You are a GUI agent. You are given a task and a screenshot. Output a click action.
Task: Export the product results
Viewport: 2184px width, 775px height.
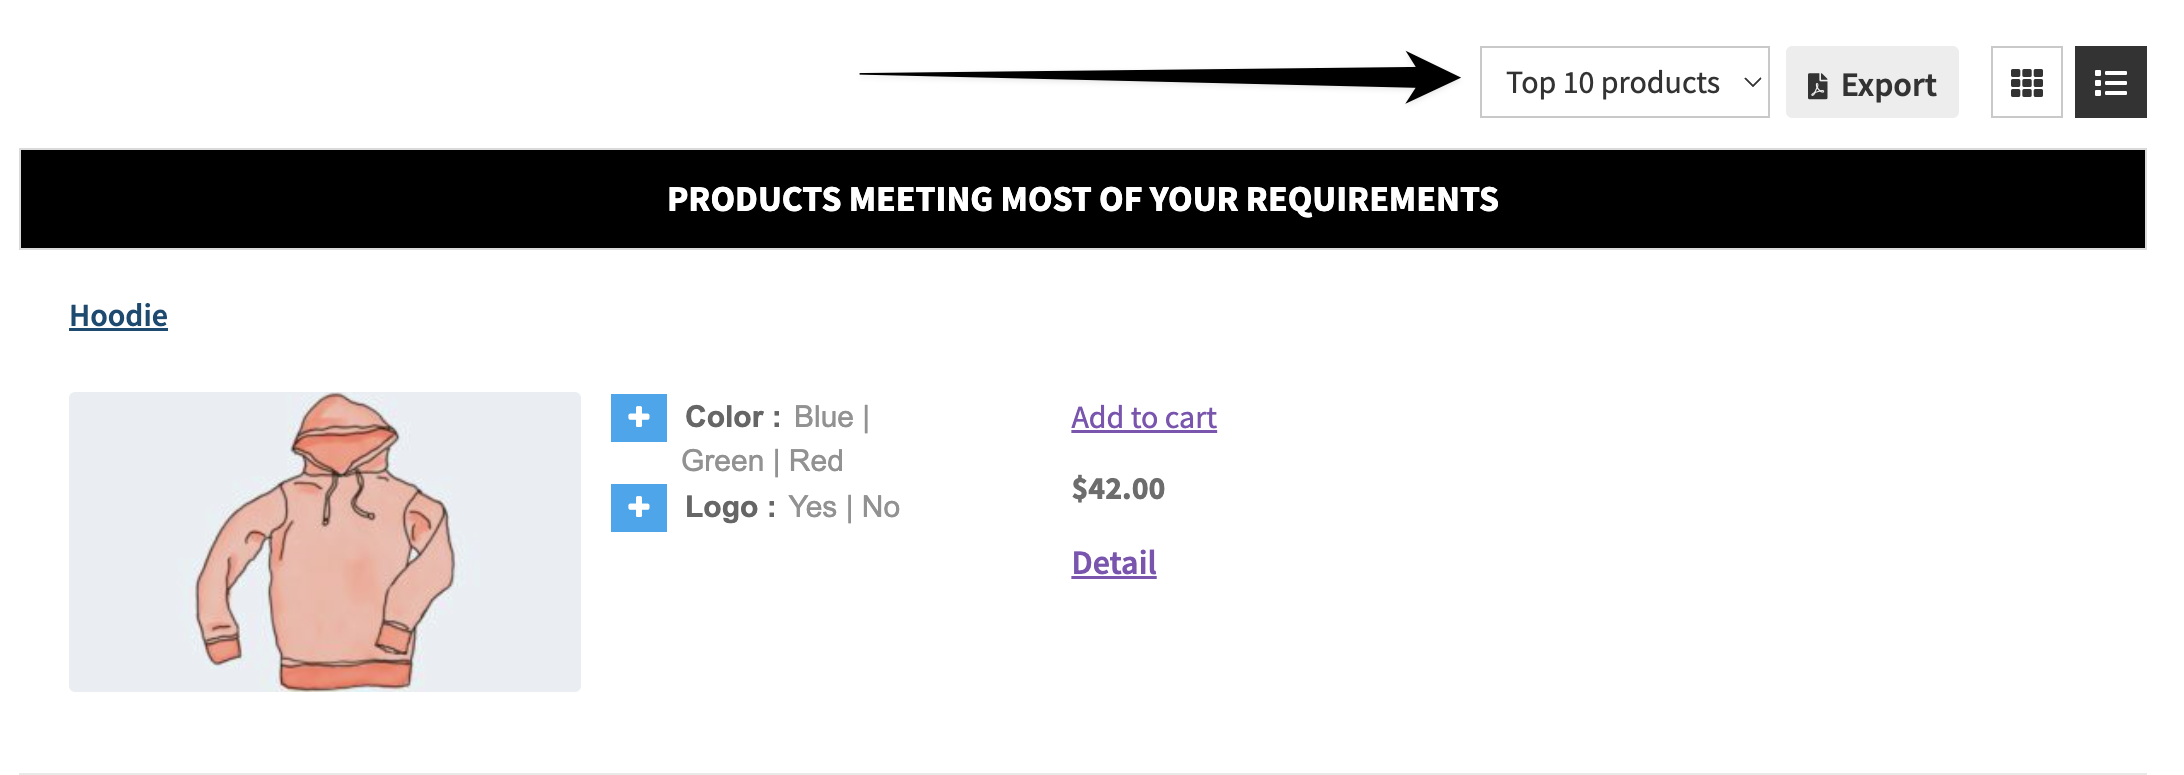tap(1872, 82)
